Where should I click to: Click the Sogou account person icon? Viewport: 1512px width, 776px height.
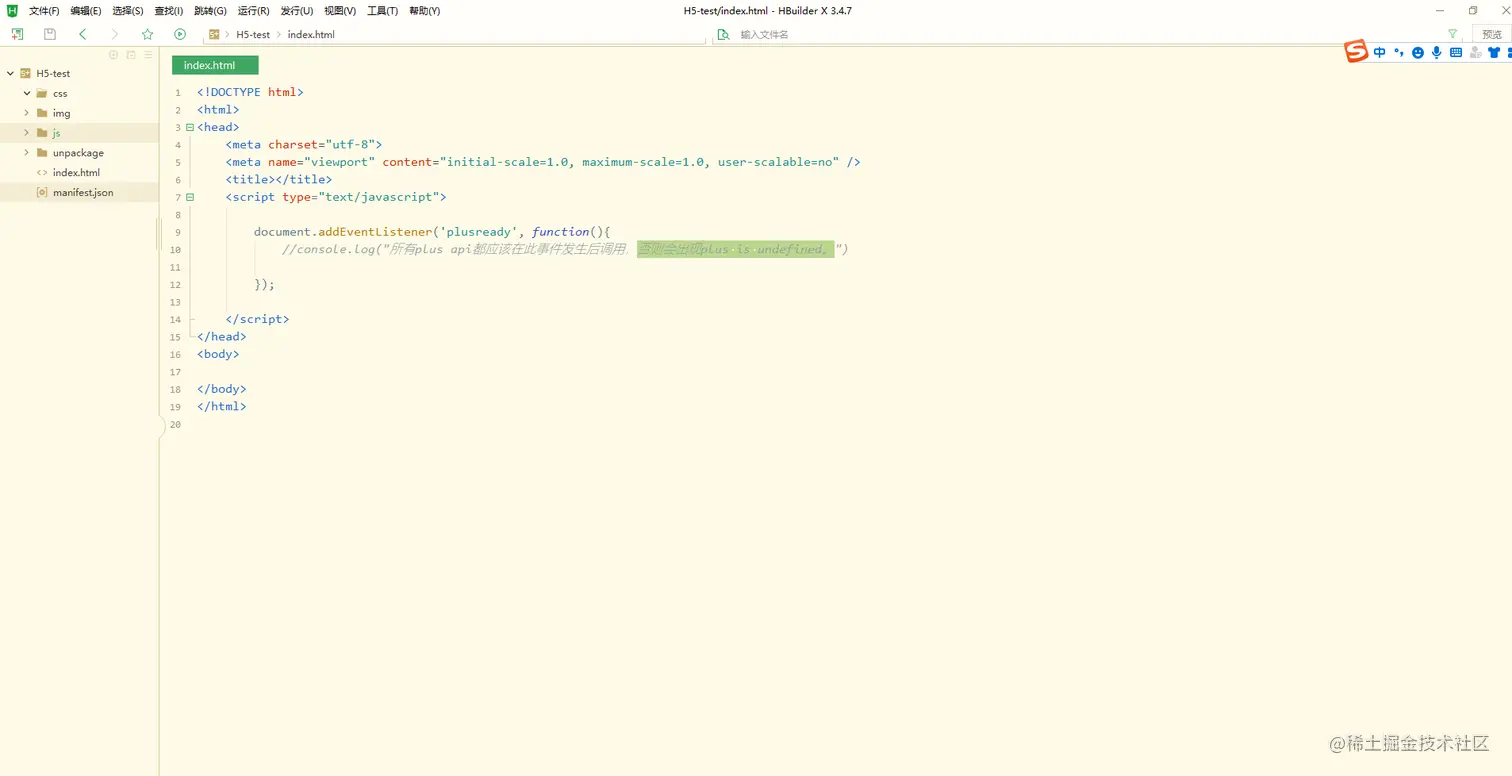[x=1475, y=53]
